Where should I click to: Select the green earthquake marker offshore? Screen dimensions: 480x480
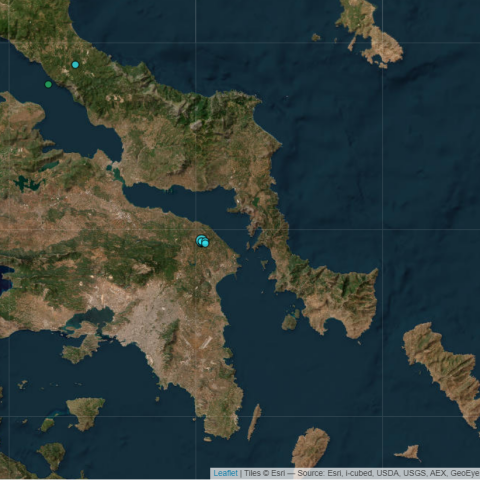coord(48,84)
